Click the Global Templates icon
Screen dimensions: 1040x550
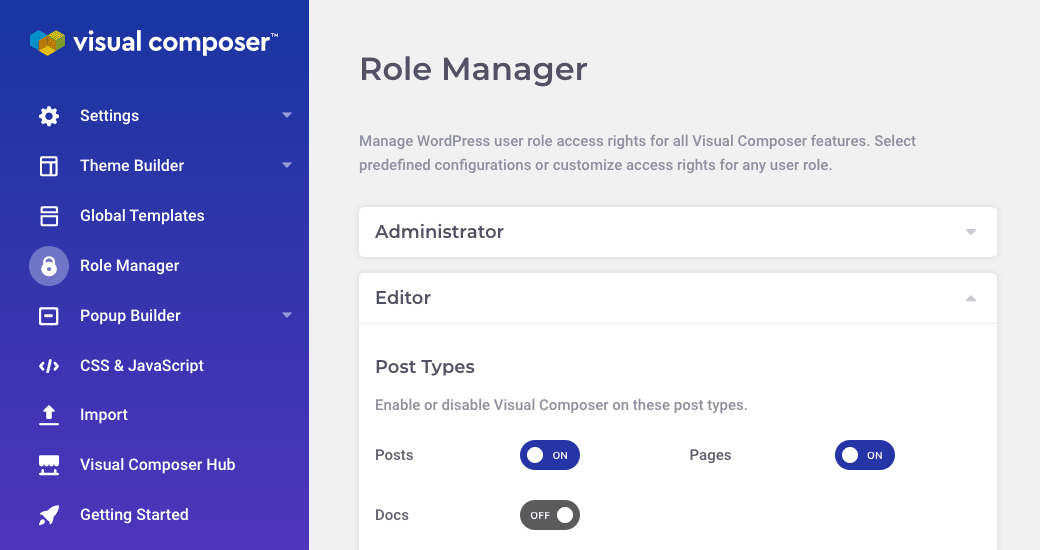48,216
